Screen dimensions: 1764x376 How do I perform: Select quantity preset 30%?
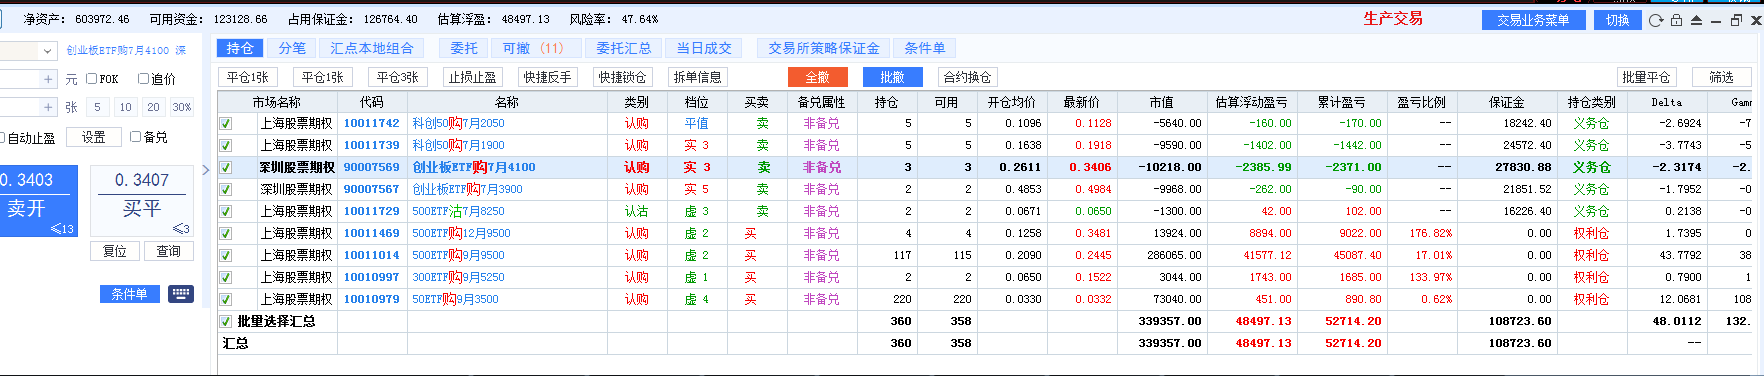tap(181, 107)
